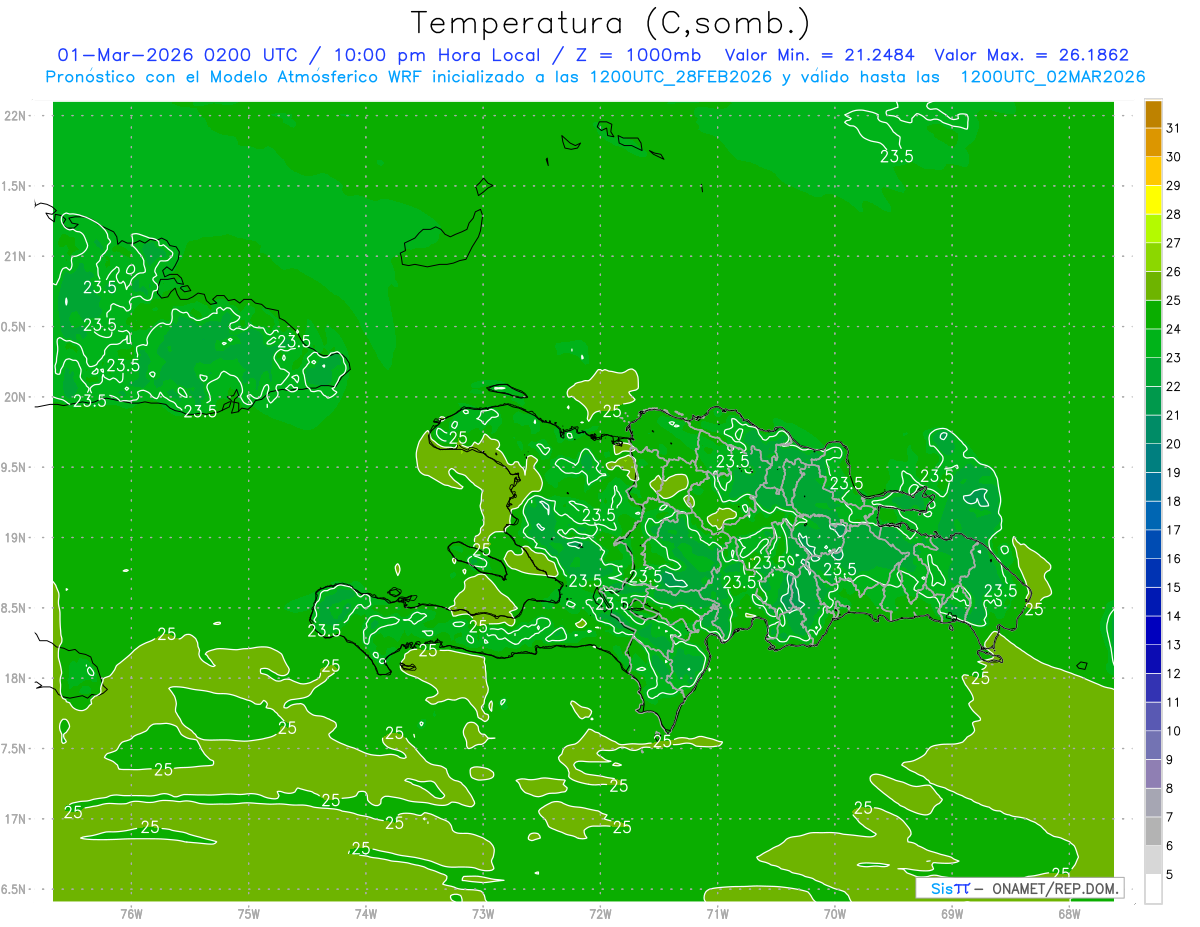
Task: Click the "72W" longitude label
Action: pyautogui.click(x=600, y=913)
